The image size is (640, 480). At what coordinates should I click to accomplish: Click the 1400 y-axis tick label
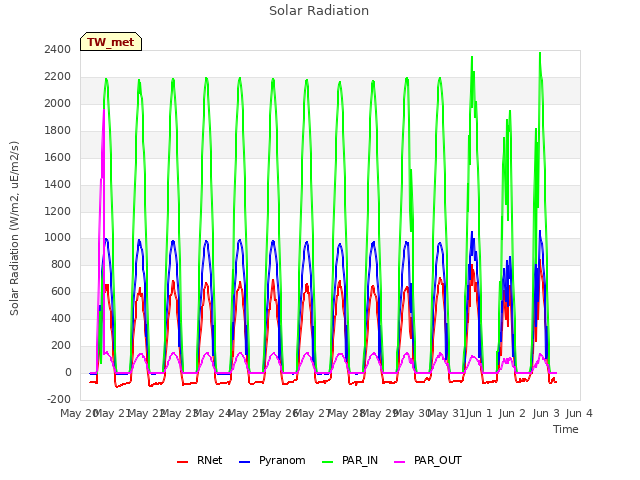pyautogui.click(x=58, y=184)
